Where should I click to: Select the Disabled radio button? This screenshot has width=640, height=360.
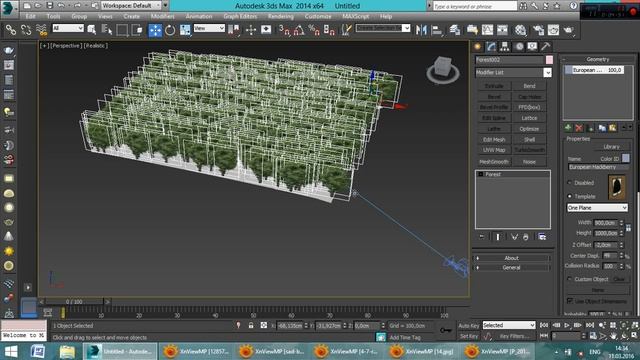pos(570,183)
